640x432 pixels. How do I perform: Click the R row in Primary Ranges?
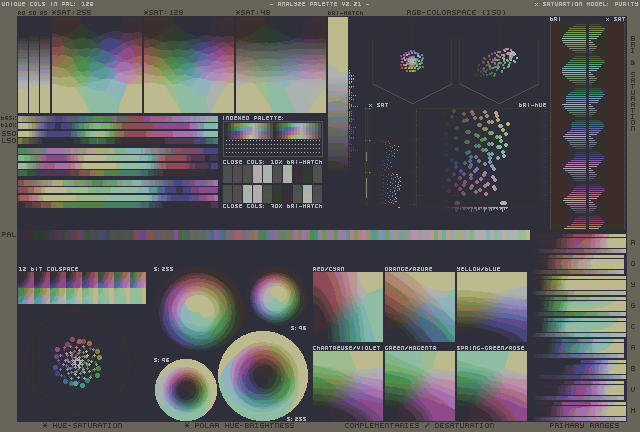tap(580, 244)
